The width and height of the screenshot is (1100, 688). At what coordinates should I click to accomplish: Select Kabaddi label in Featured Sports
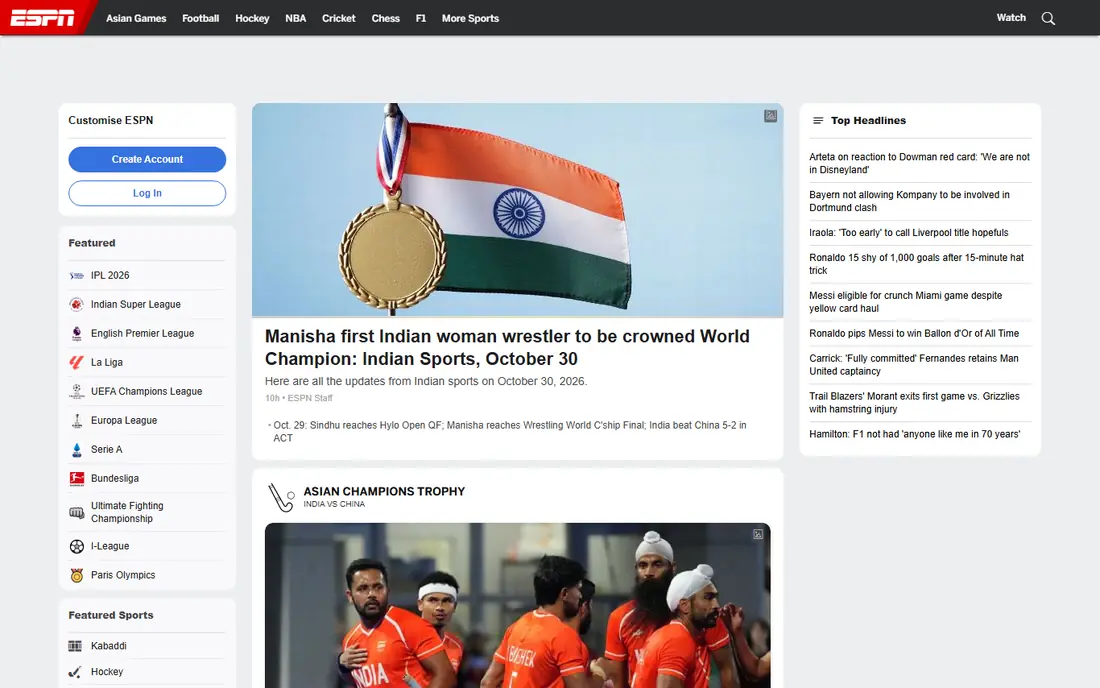click(x=109, y=646)
